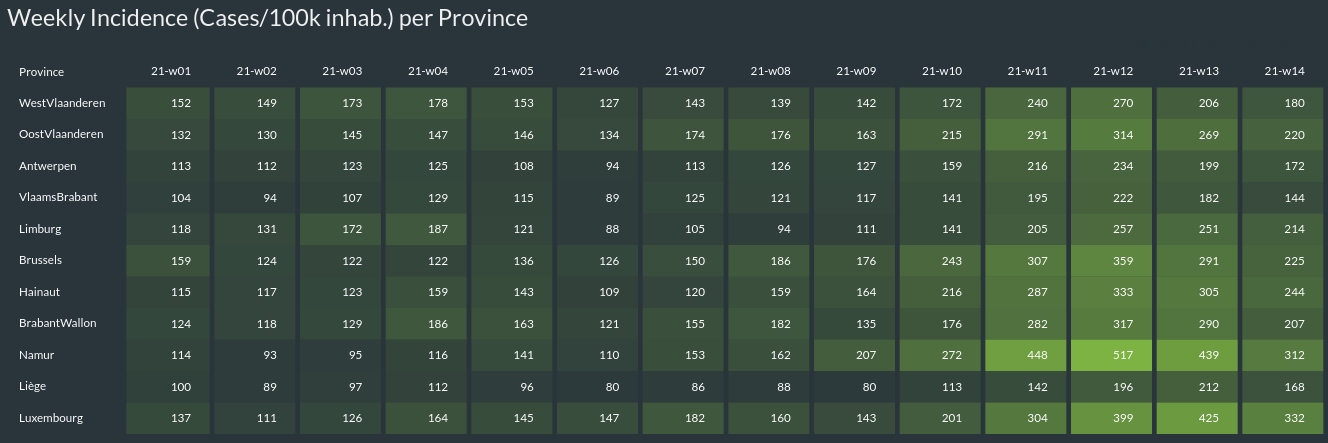Click the 21-w14 column header
1328x443 pixels.
[1284, 71]
